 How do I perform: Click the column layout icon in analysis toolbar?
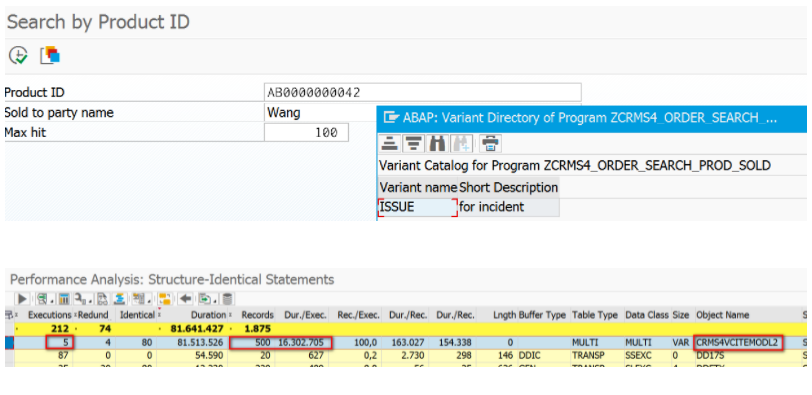pyautogui.click(x=64, y=299)
